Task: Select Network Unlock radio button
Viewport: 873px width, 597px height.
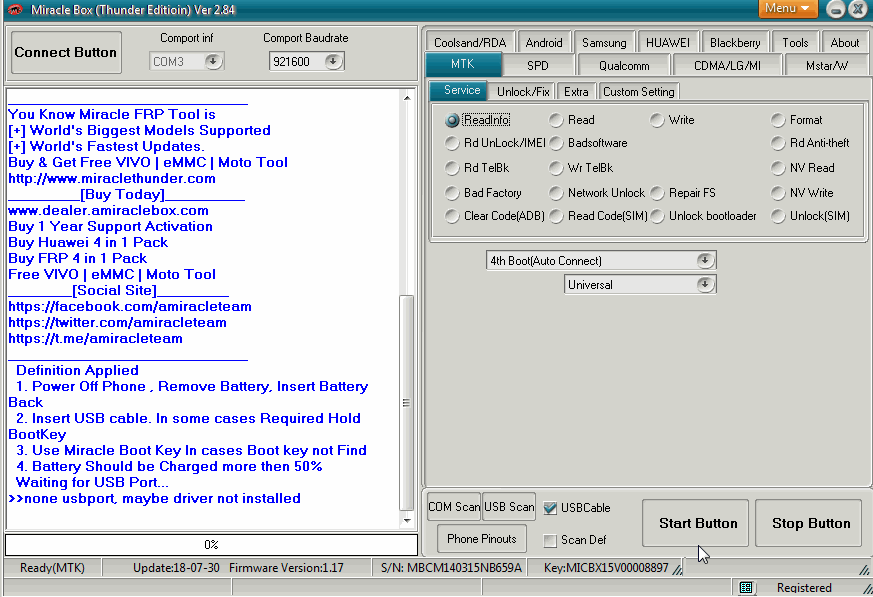Action: pyautogui.click(x=556, y=193)
